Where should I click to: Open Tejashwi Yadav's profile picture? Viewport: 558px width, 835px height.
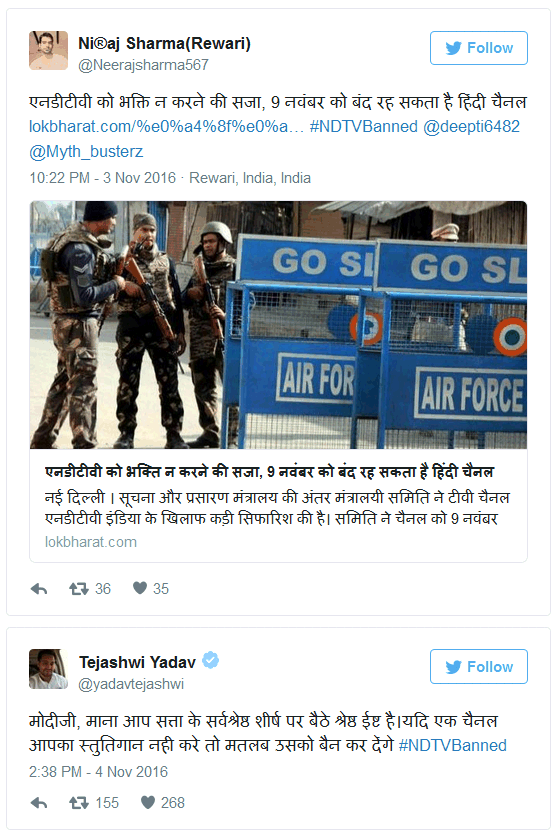[48, 669]
